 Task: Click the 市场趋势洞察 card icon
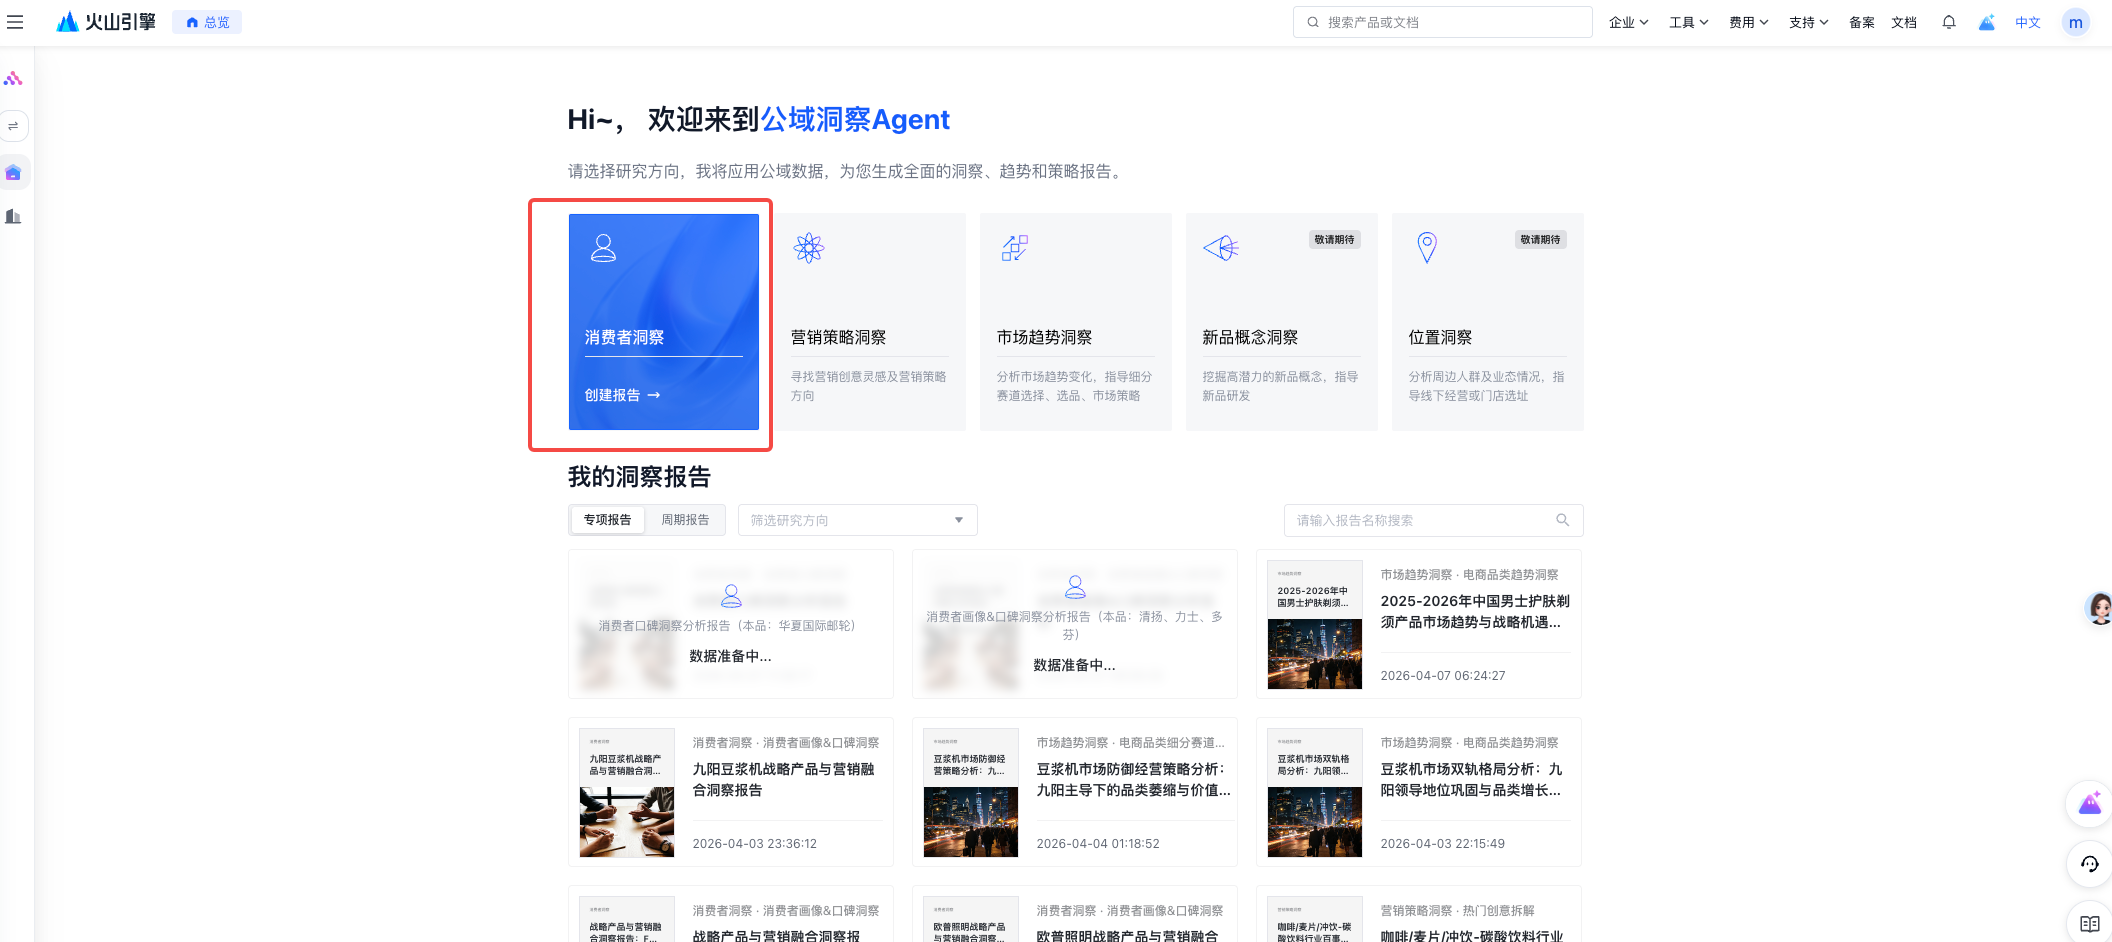point(1015,247)
